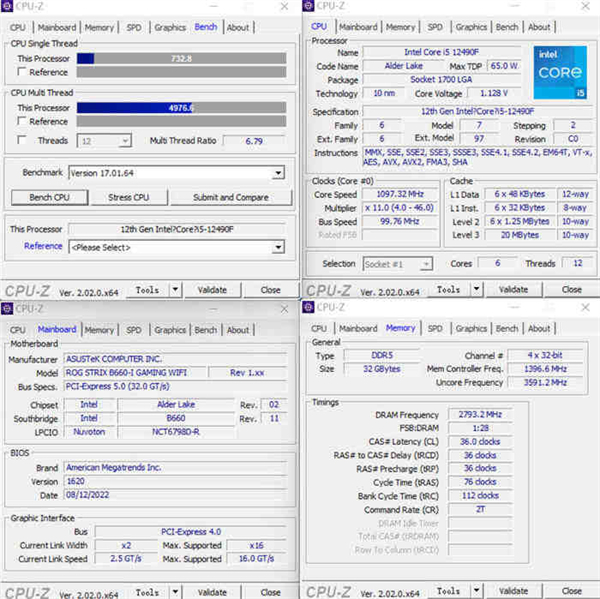Enable Reference checkbox under CPU Multi Thread

pyautogui.click(x=22, y=121)
